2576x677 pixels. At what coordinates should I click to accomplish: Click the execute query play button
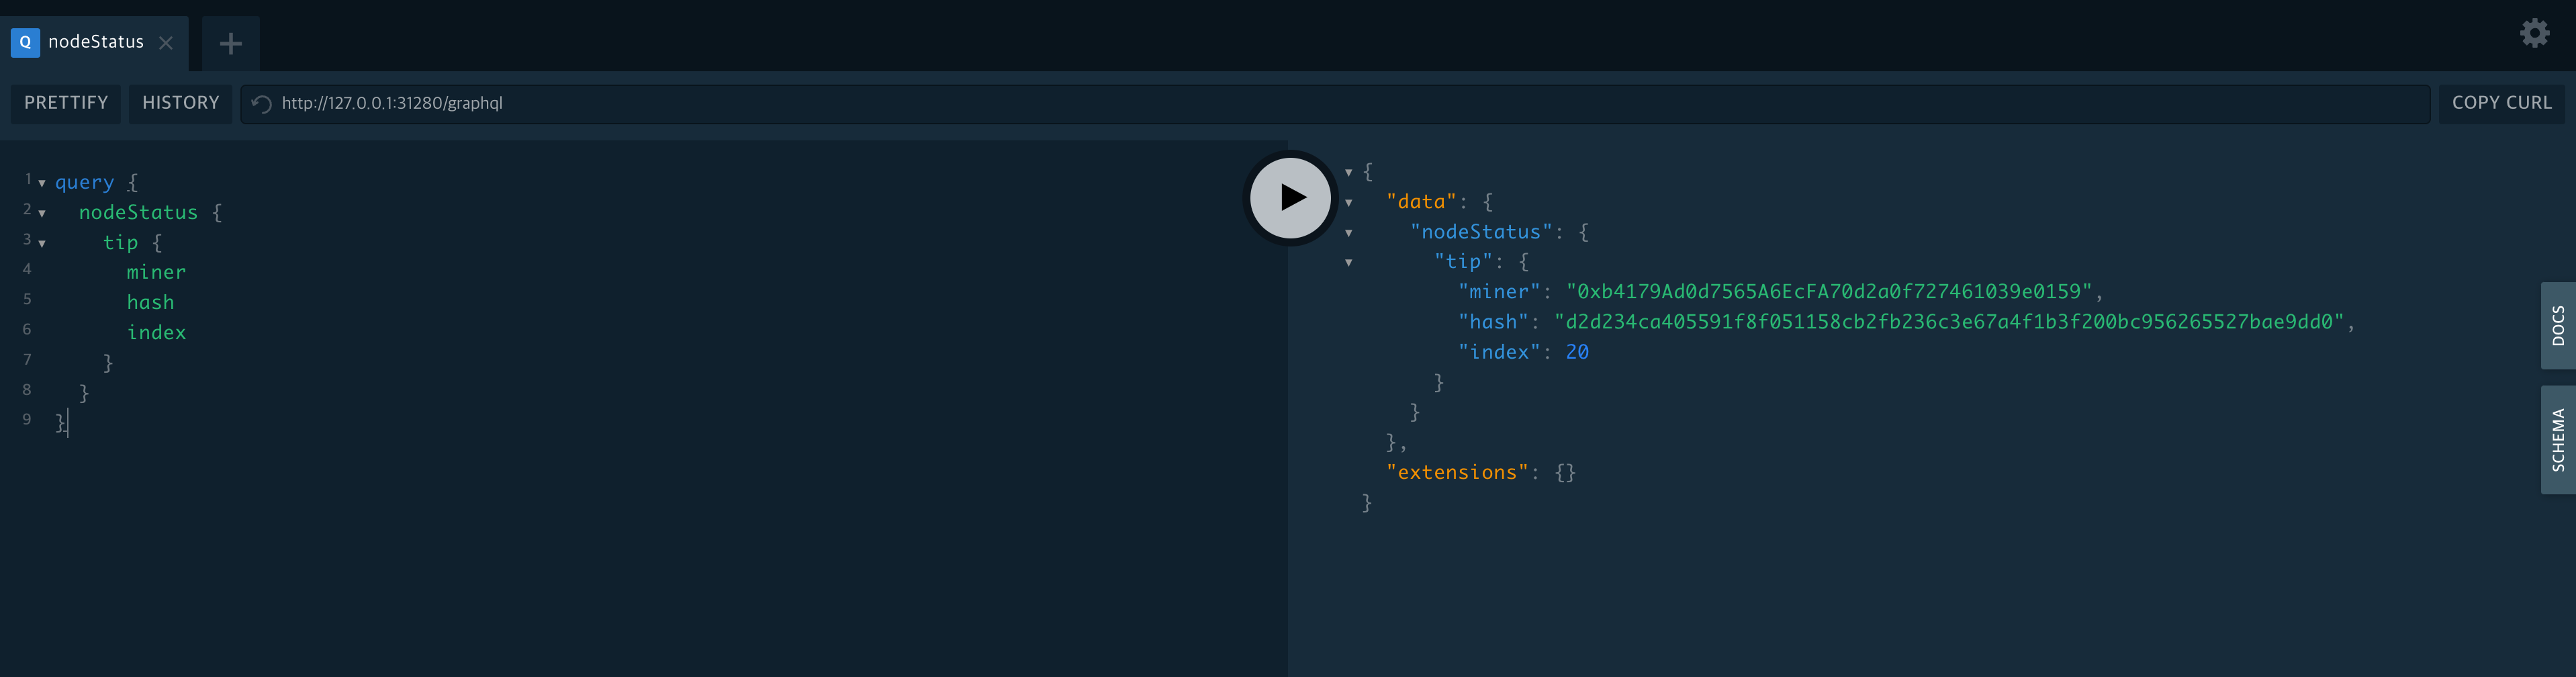point(1290,197)
